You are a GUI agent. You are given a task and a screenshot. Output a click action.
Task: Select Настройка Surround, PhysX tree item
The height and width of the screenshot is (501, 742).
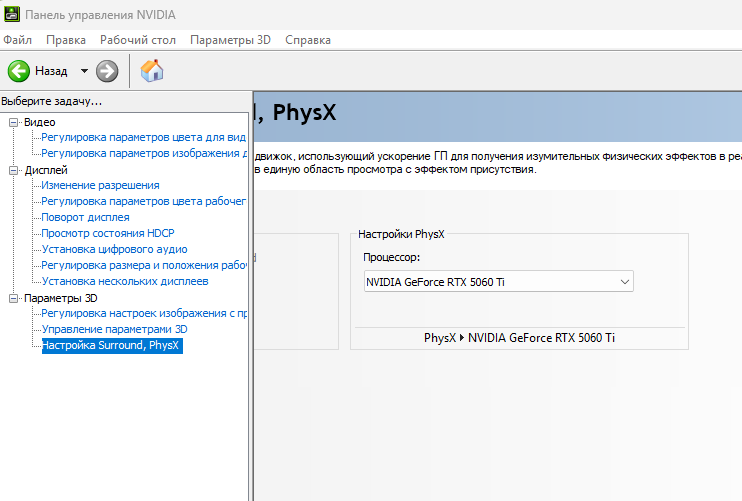112,345
